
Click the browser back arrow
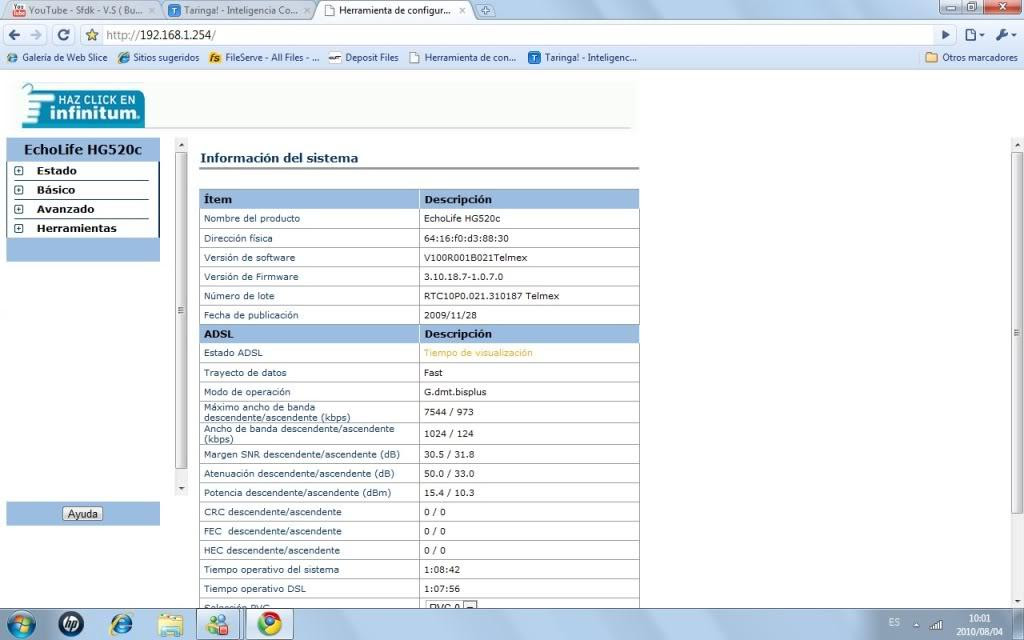[14, 35]
